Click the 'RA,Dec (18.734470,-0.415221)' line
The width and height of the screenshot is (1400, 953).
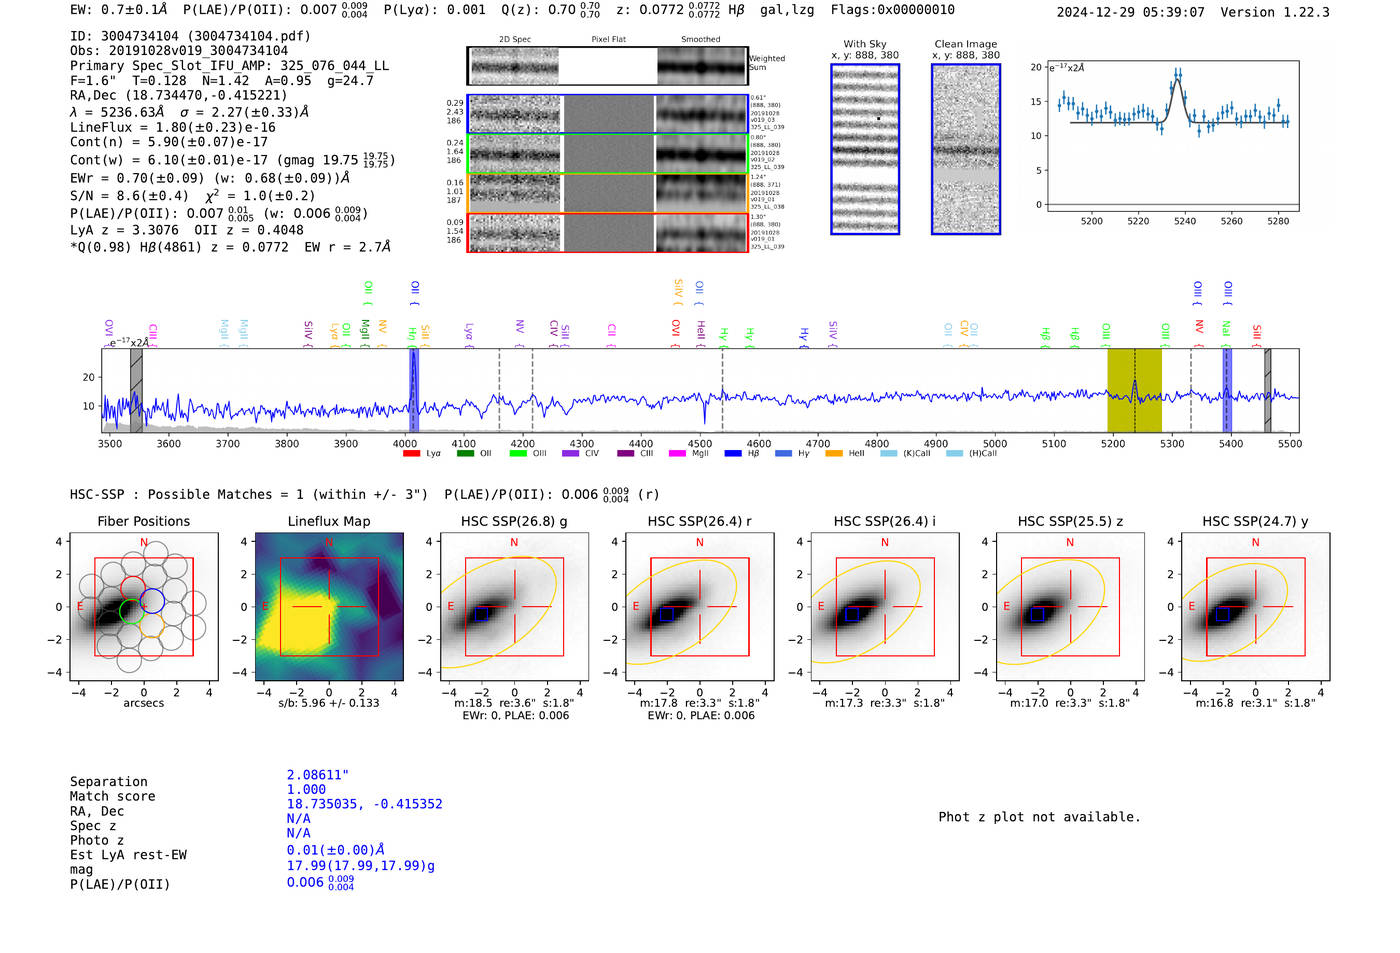(x=178, y=96)
